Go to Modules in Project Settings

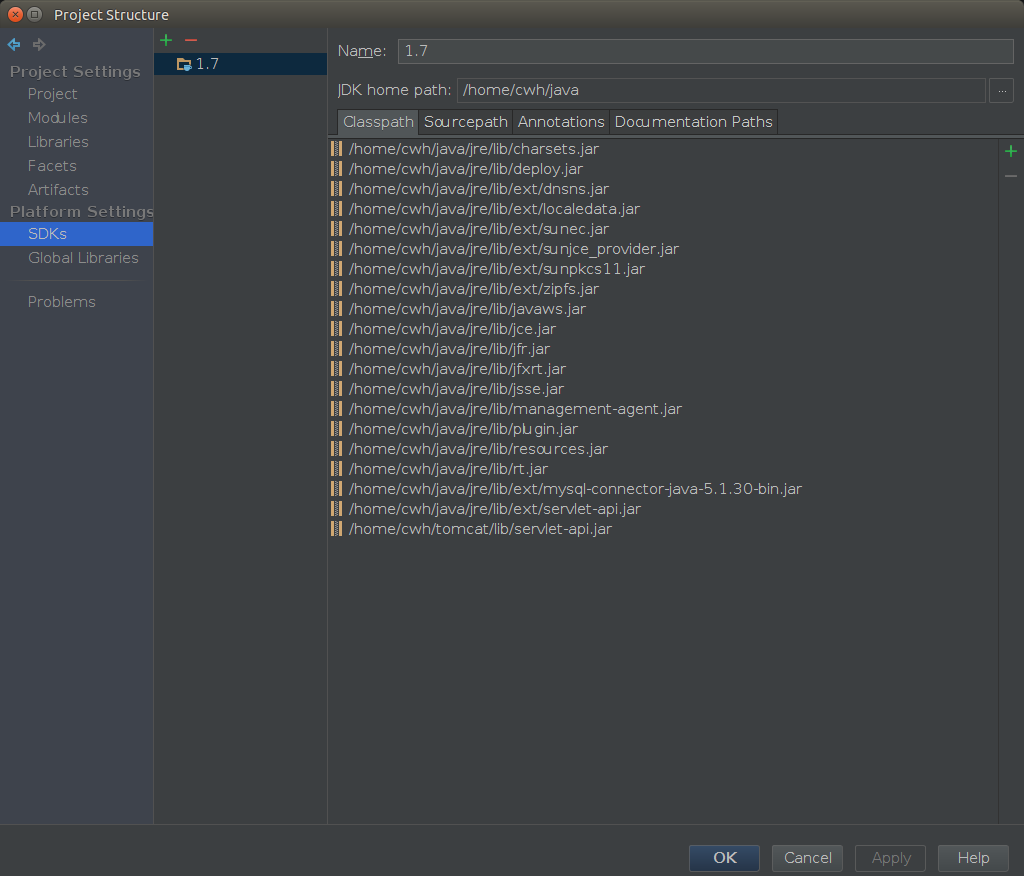tap(57, 118)
